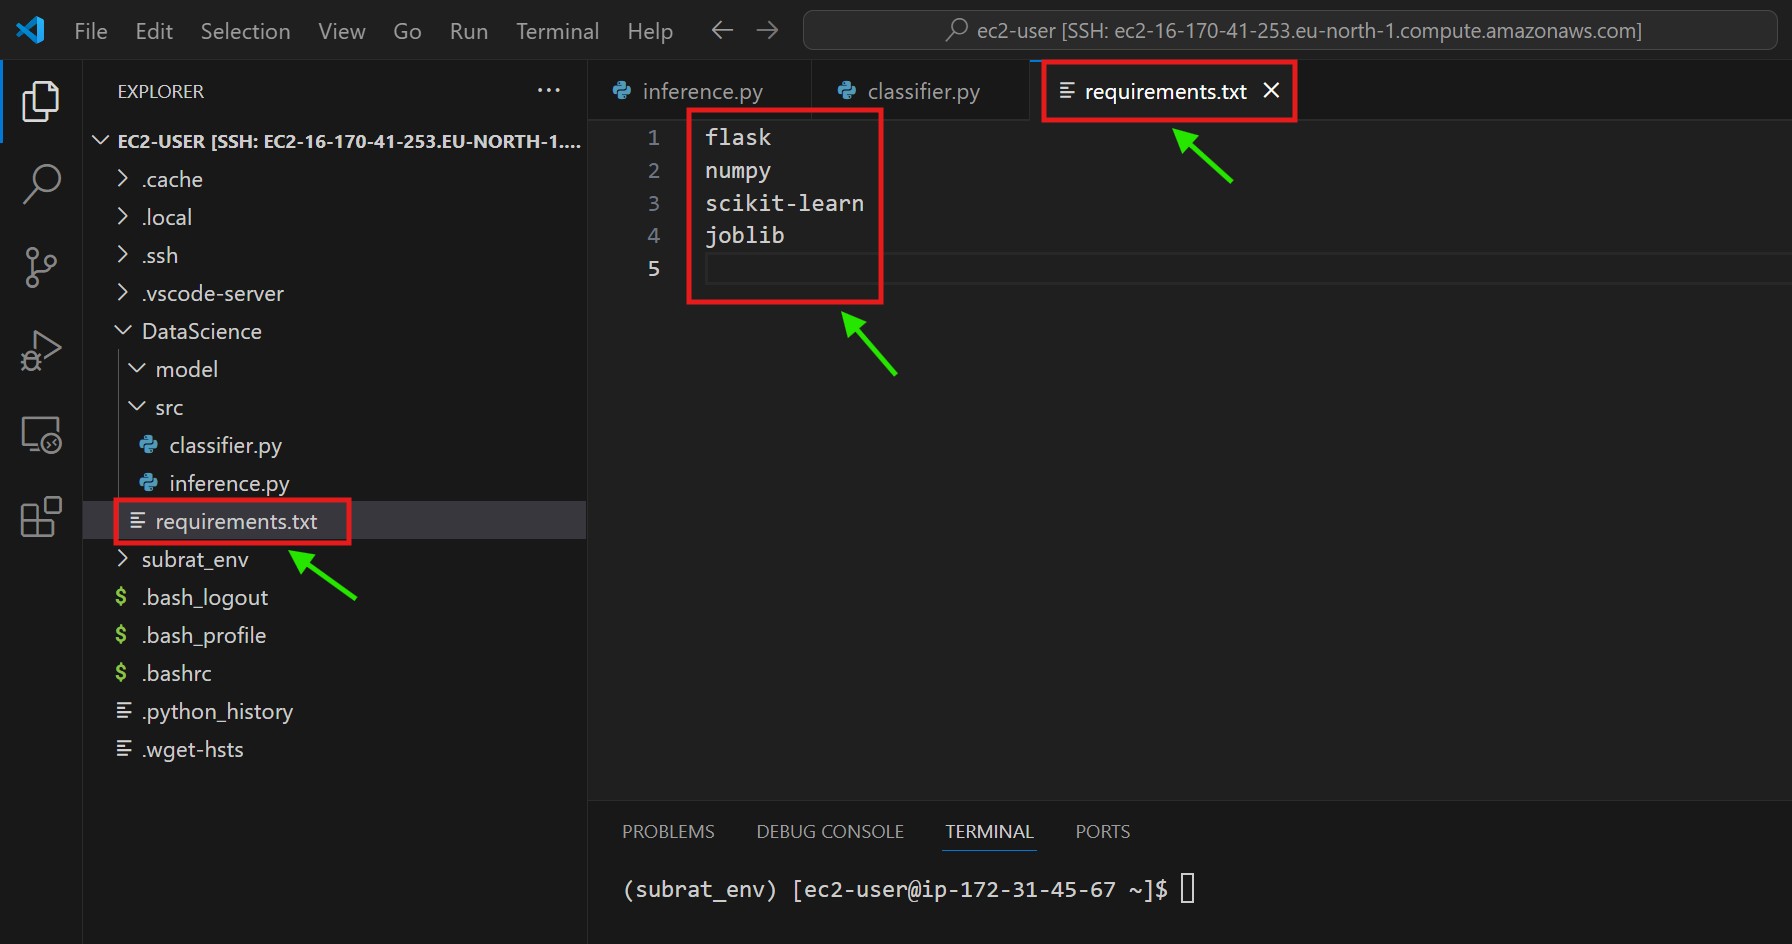Go back with the left arrow
Image resolution: width=1792 pixels, height=944 pixels.
point(722,31)
